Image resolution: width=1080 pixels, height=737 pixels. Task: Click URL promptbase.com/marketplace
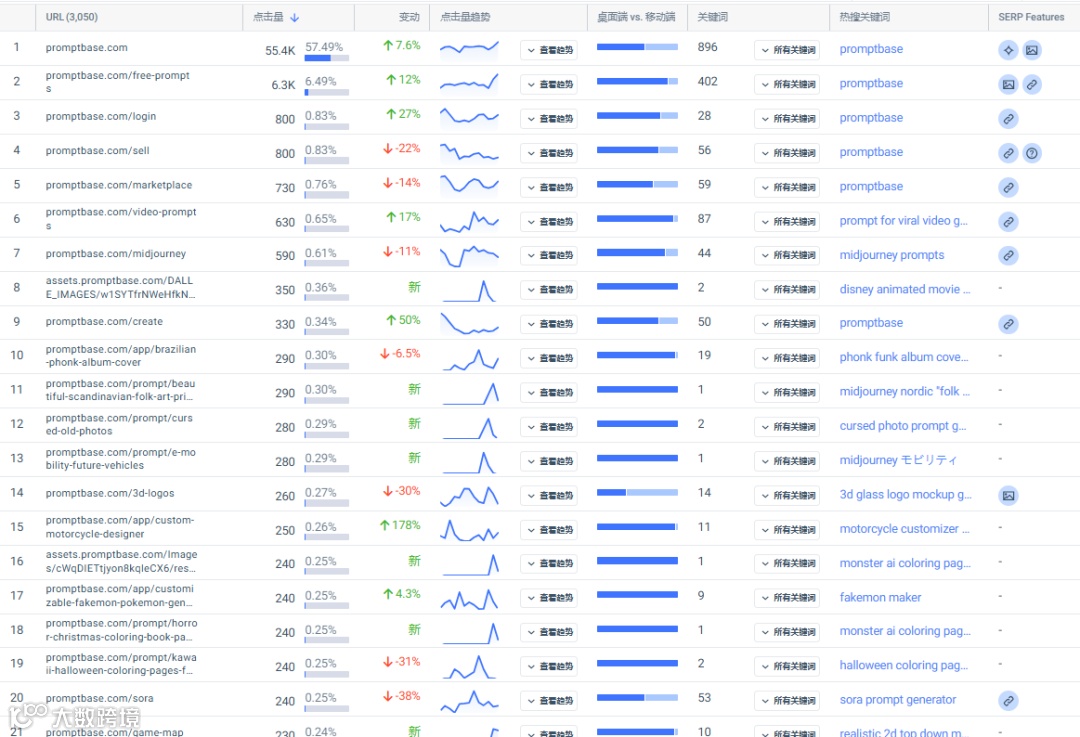pyautogui.click(x=118, y=185)
